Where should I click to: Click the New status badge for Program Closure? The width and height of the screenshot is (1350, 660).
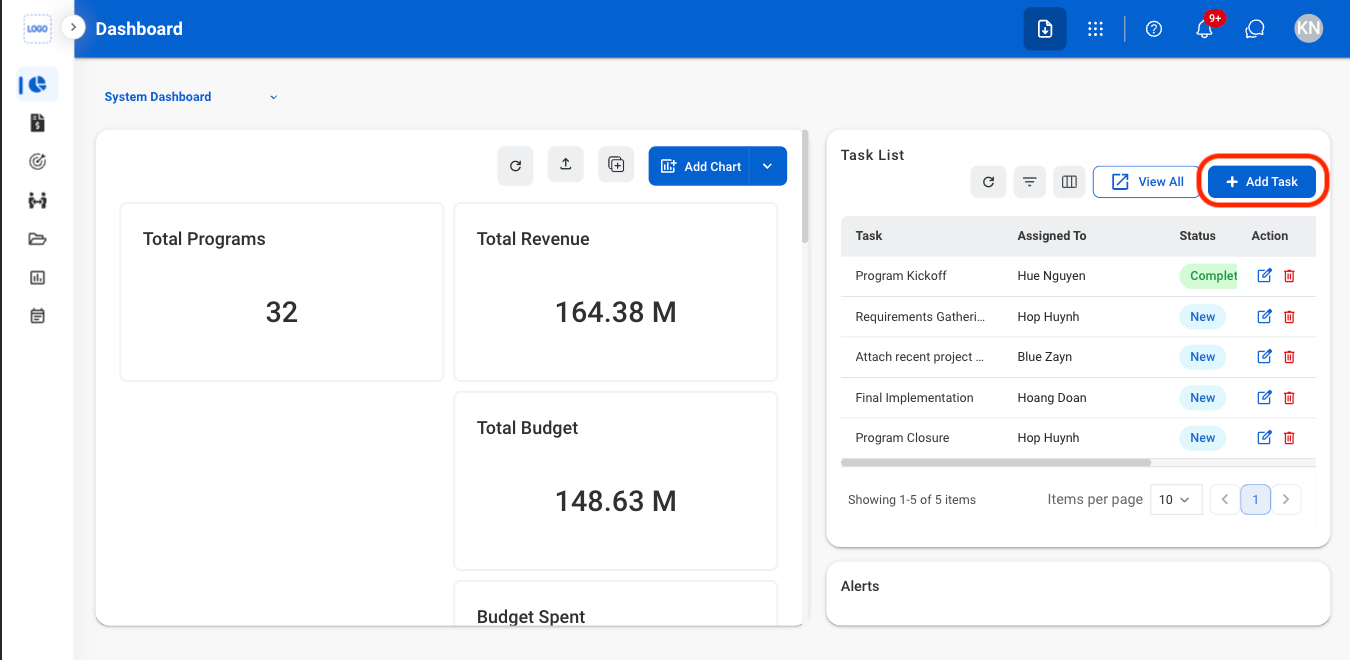click(x=1202, y=438)
